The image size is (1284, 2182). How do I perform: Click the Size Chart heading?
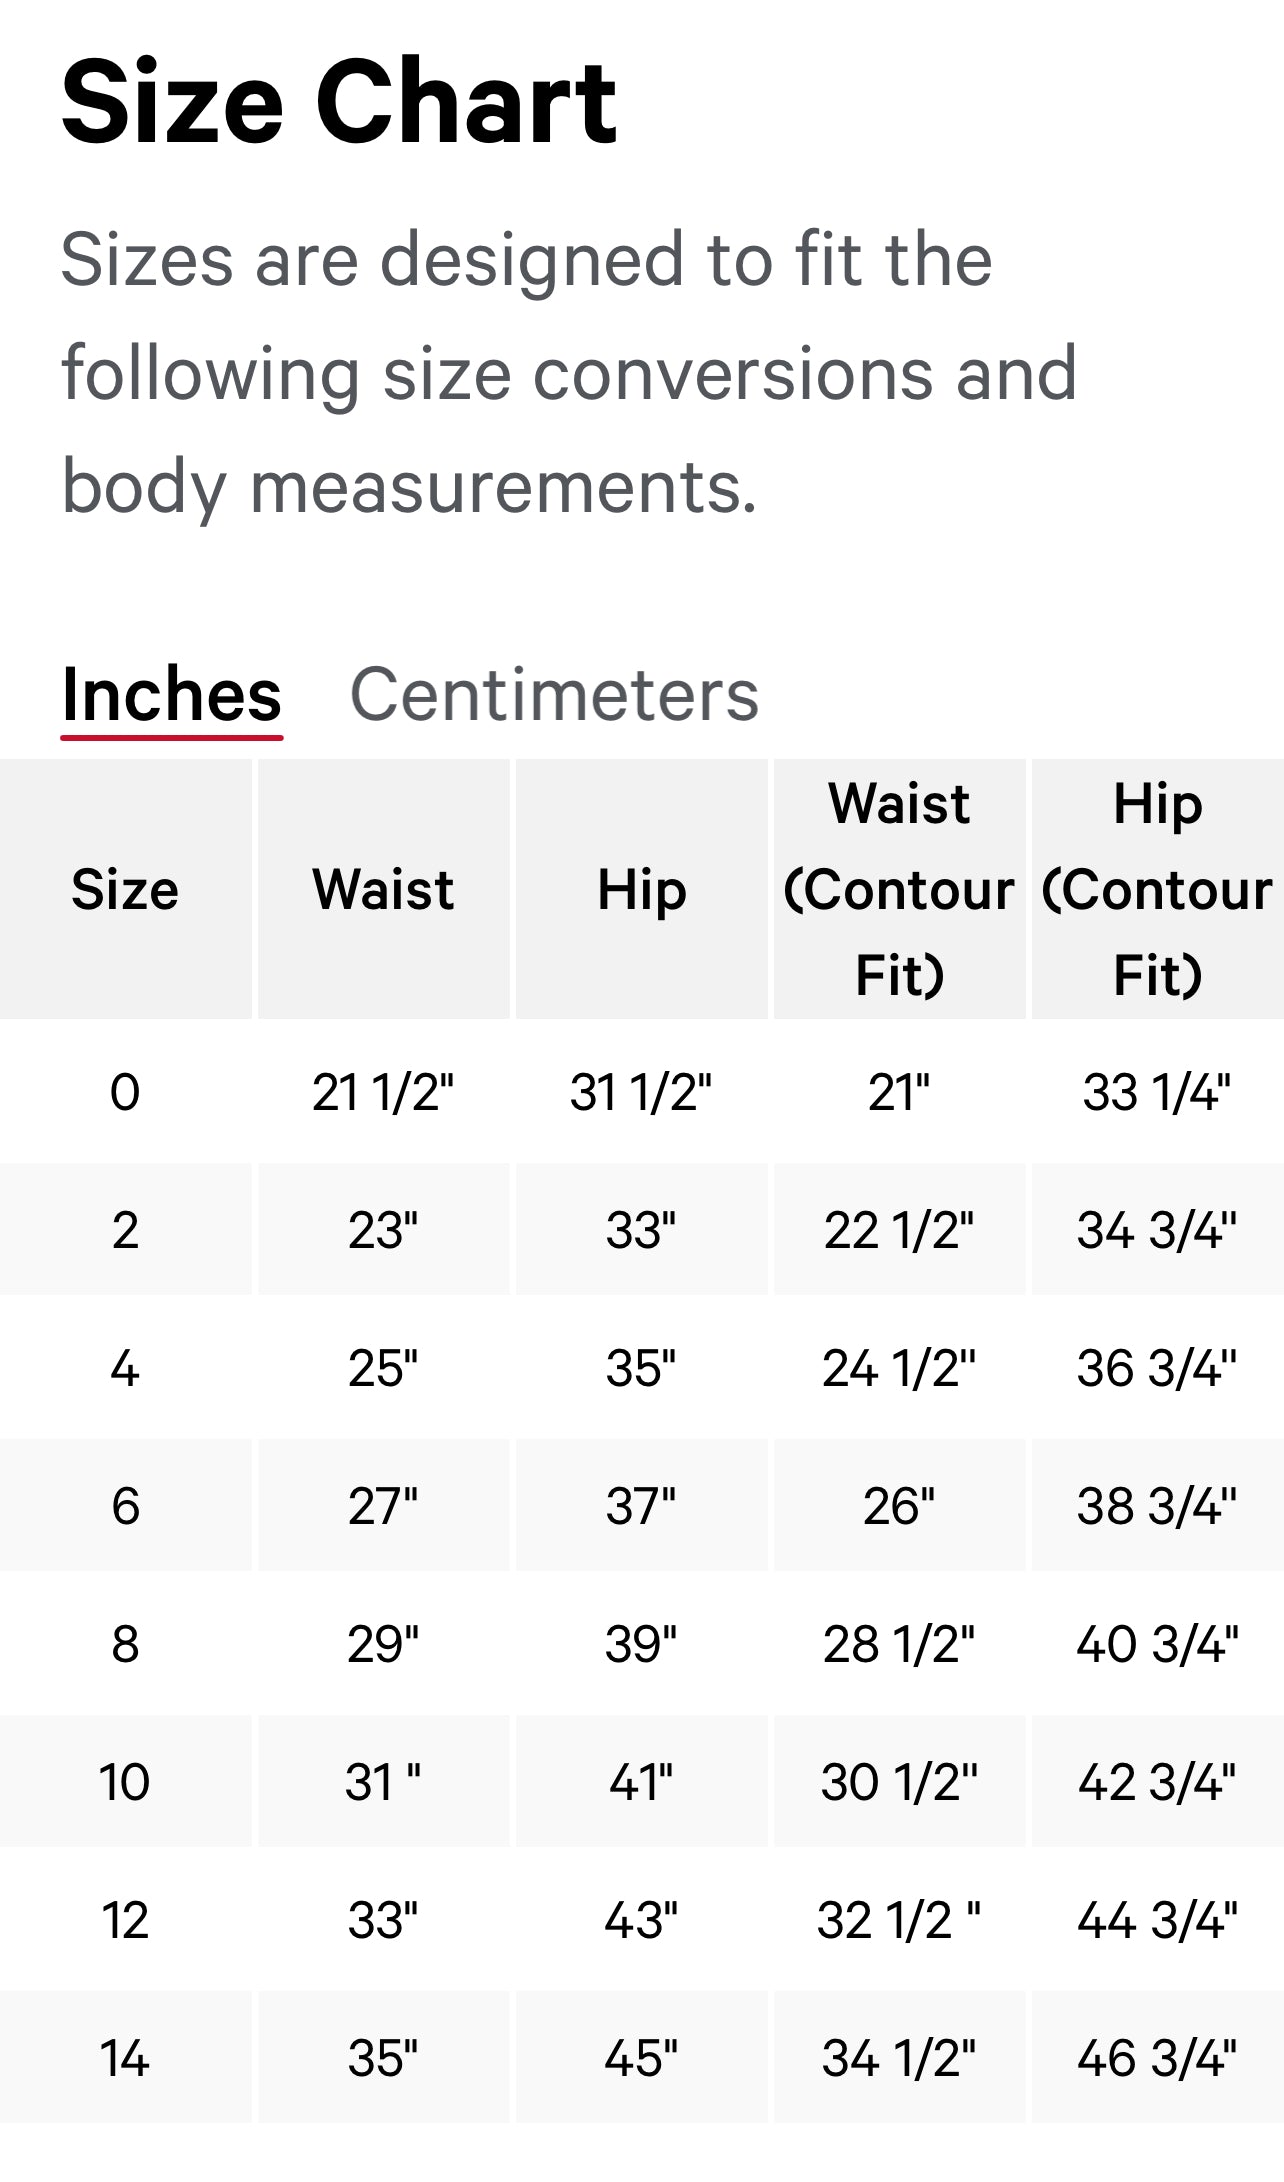click(338, 102)
